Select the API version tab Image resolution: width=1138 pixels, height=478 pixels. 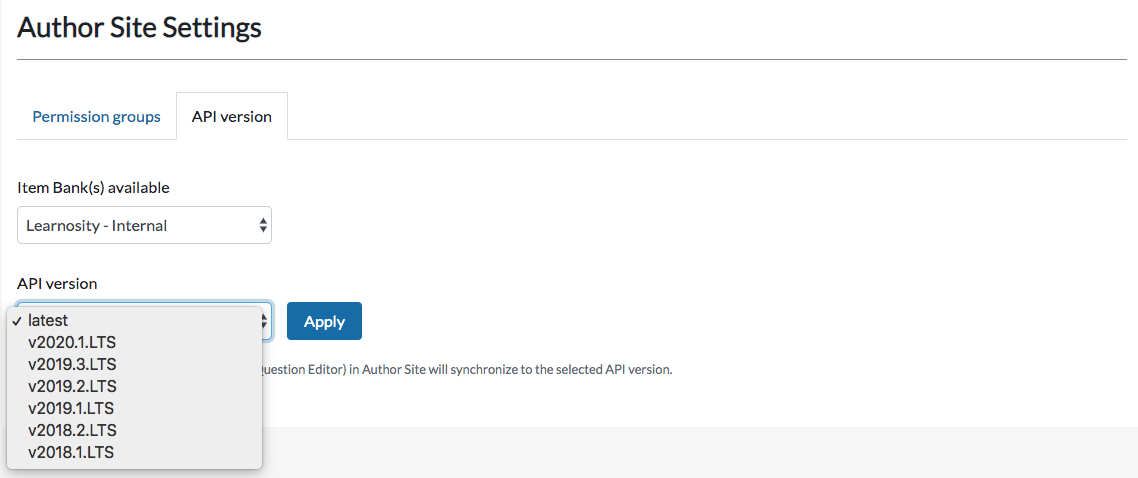232,116
